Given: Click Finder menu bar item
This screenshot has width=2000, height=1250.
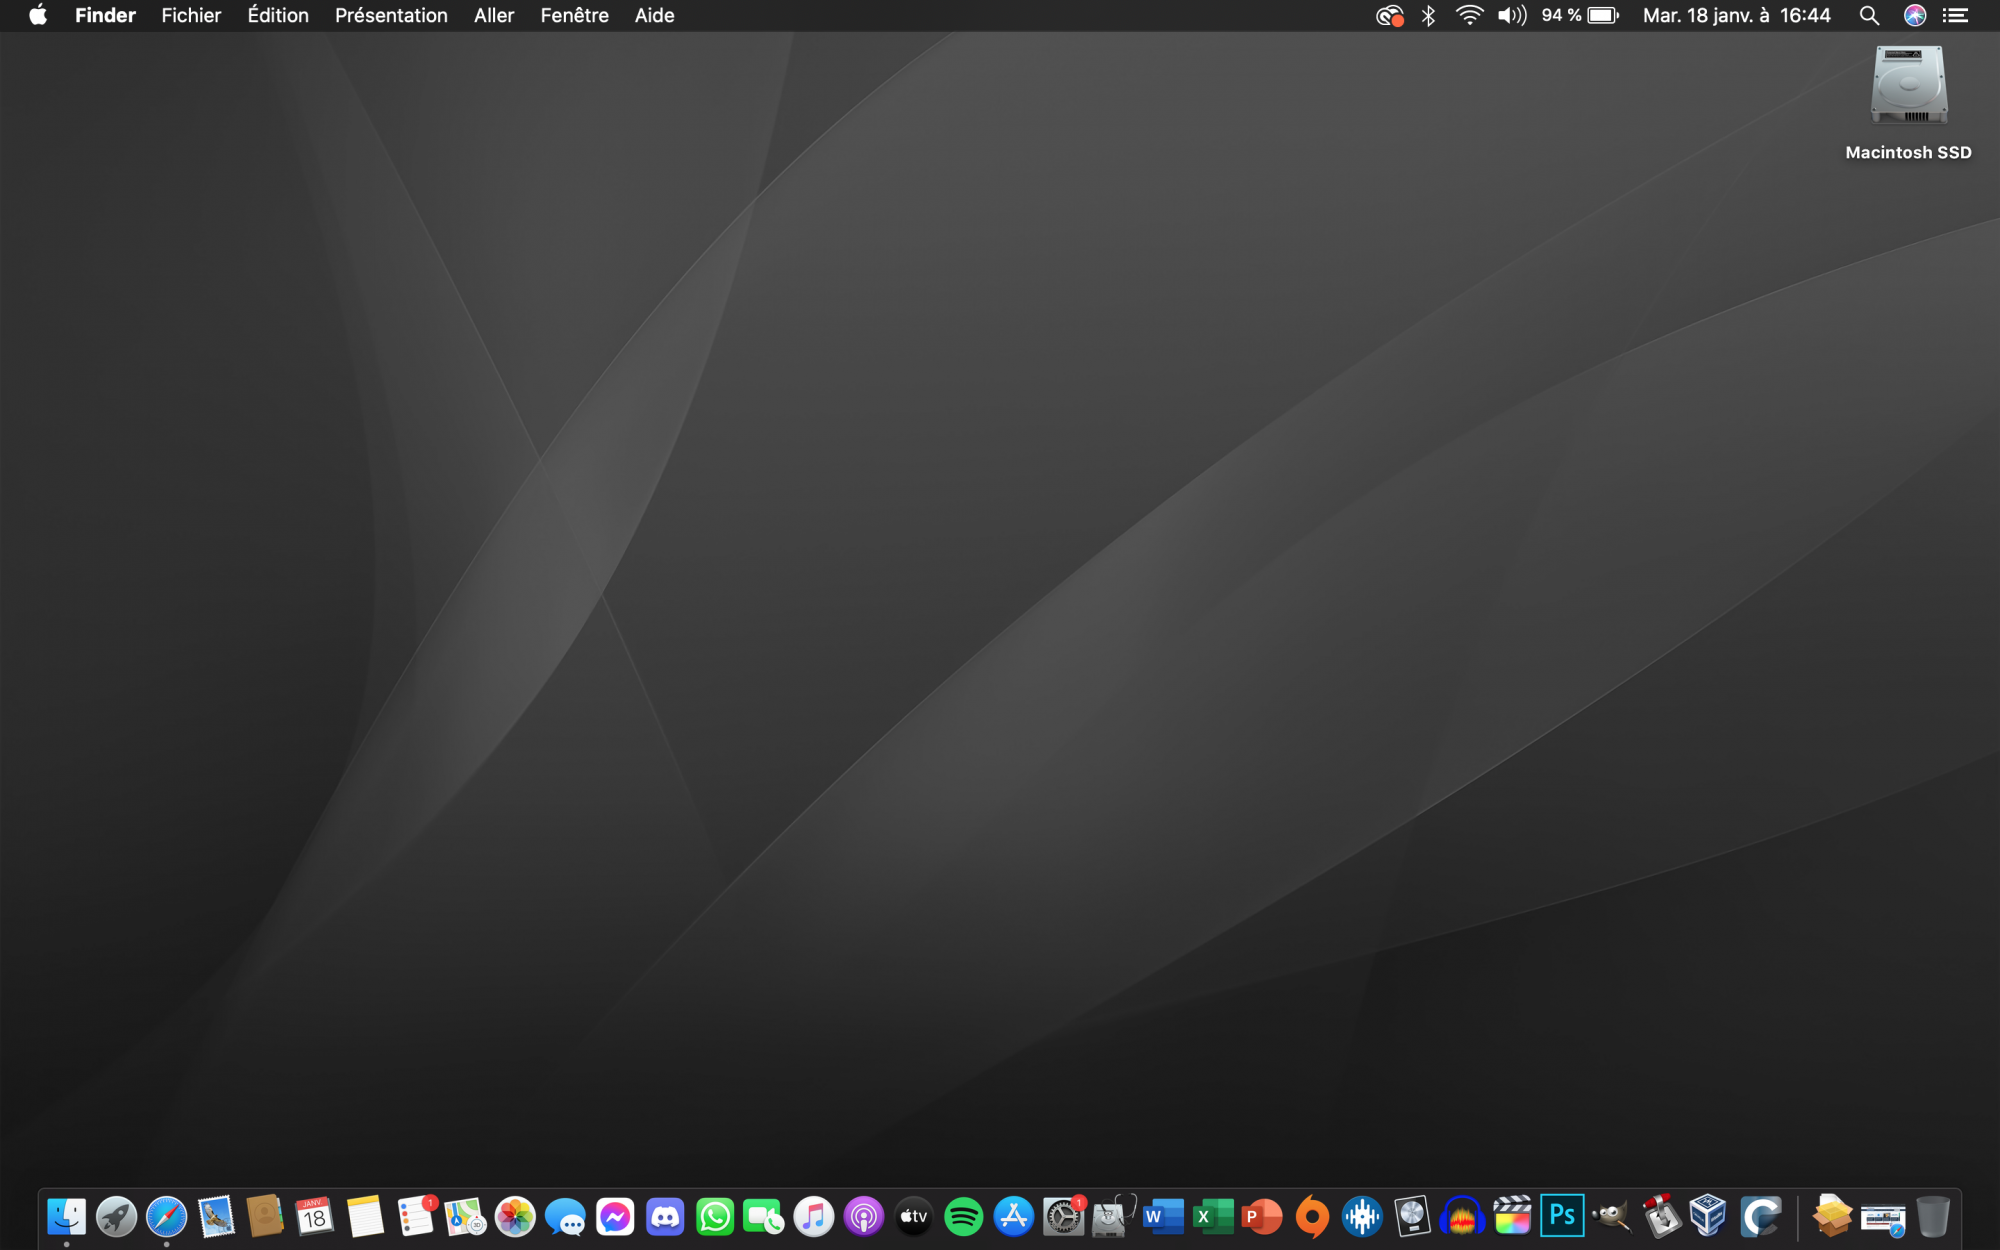Looking at the screenshot, I should (105, 16).
